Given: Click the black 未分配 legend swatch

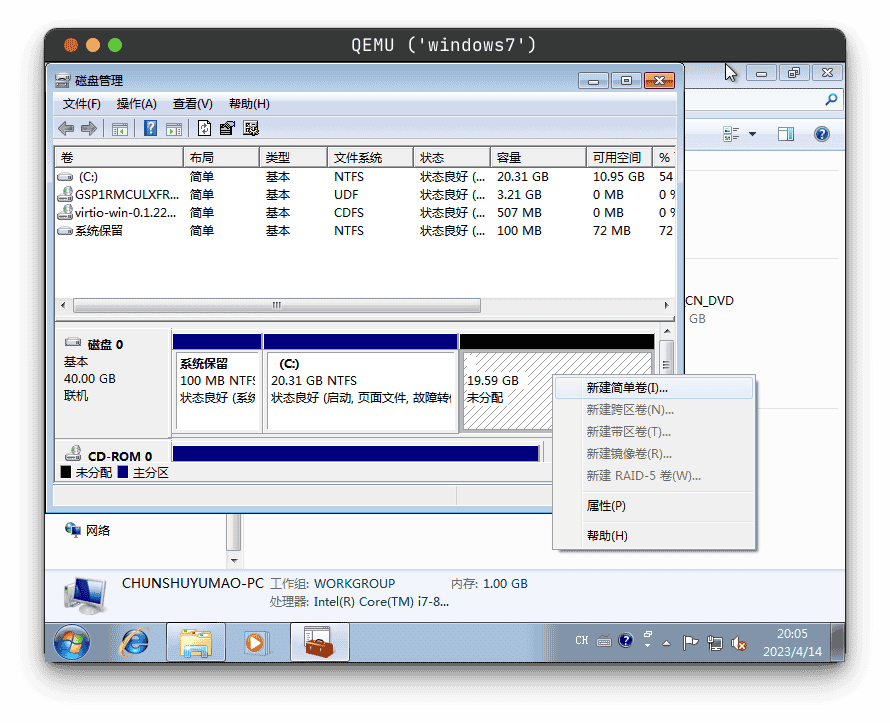Looking at the screenshot, I should click(x=66, y=472).
